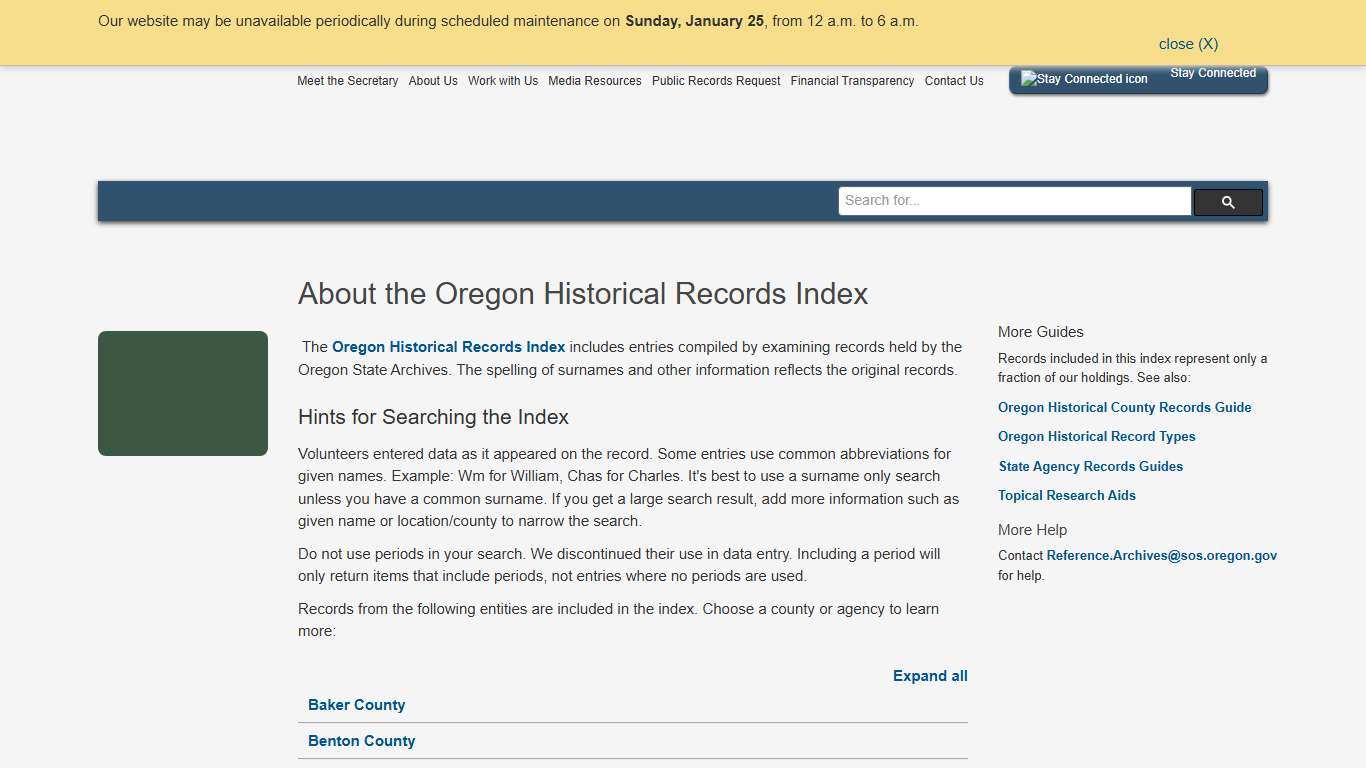Open the About Us page

click(x=433, y=81)
